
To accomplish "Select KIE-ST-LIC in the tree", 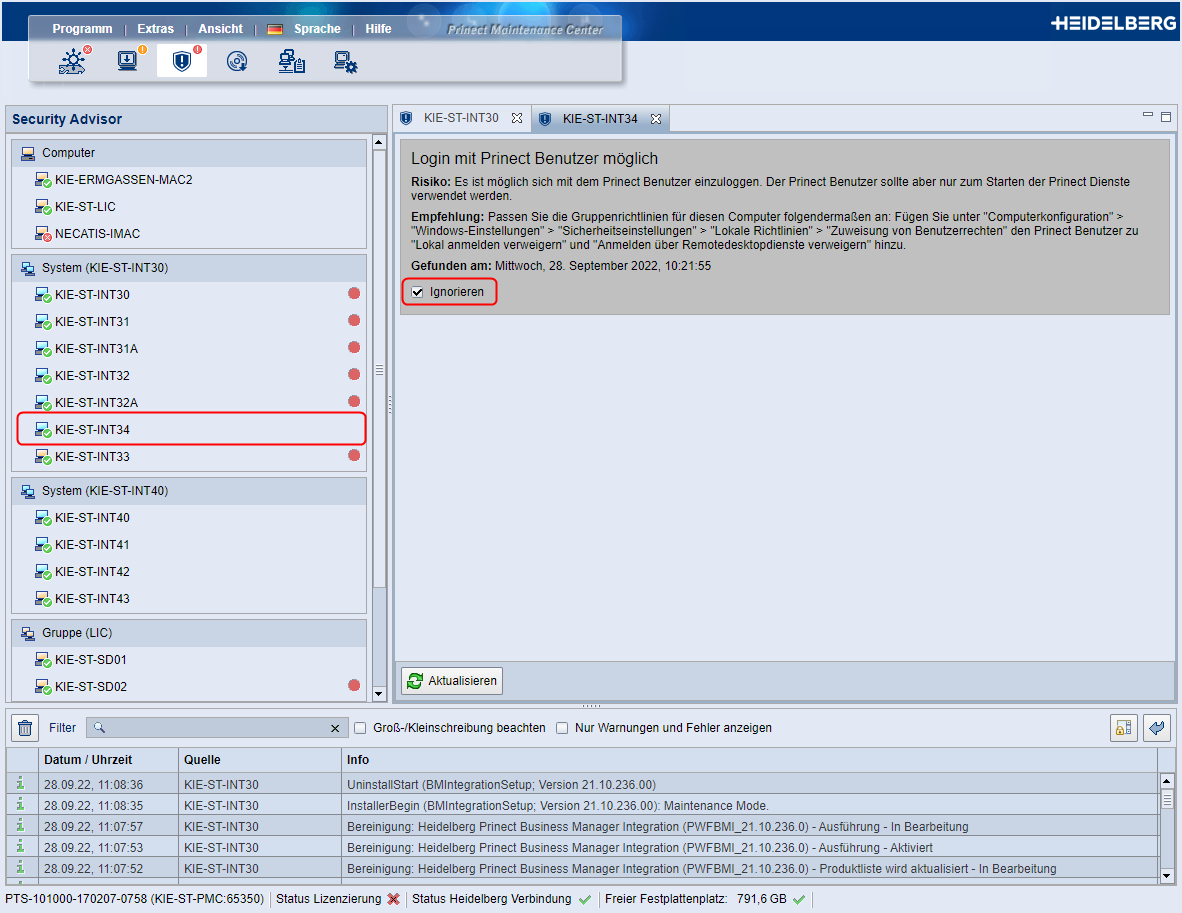I will click(85, 207).
